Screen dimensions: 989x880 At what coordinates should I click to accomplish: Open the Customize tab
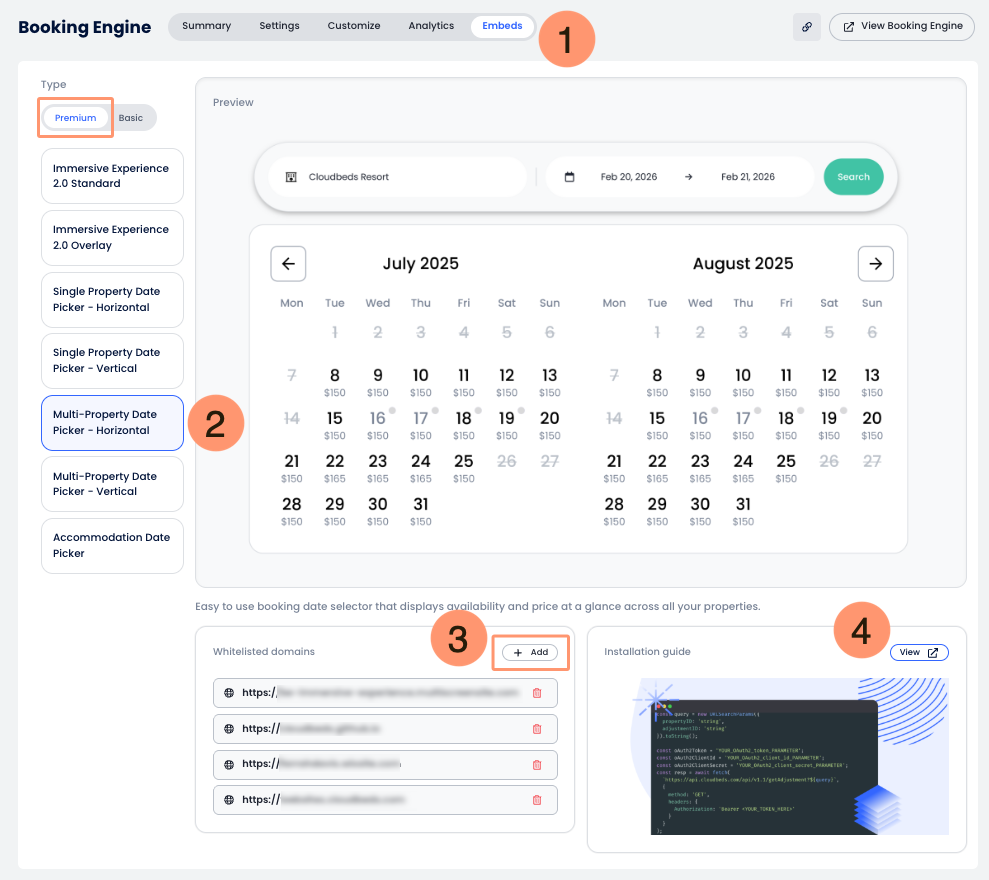(354, 26)
